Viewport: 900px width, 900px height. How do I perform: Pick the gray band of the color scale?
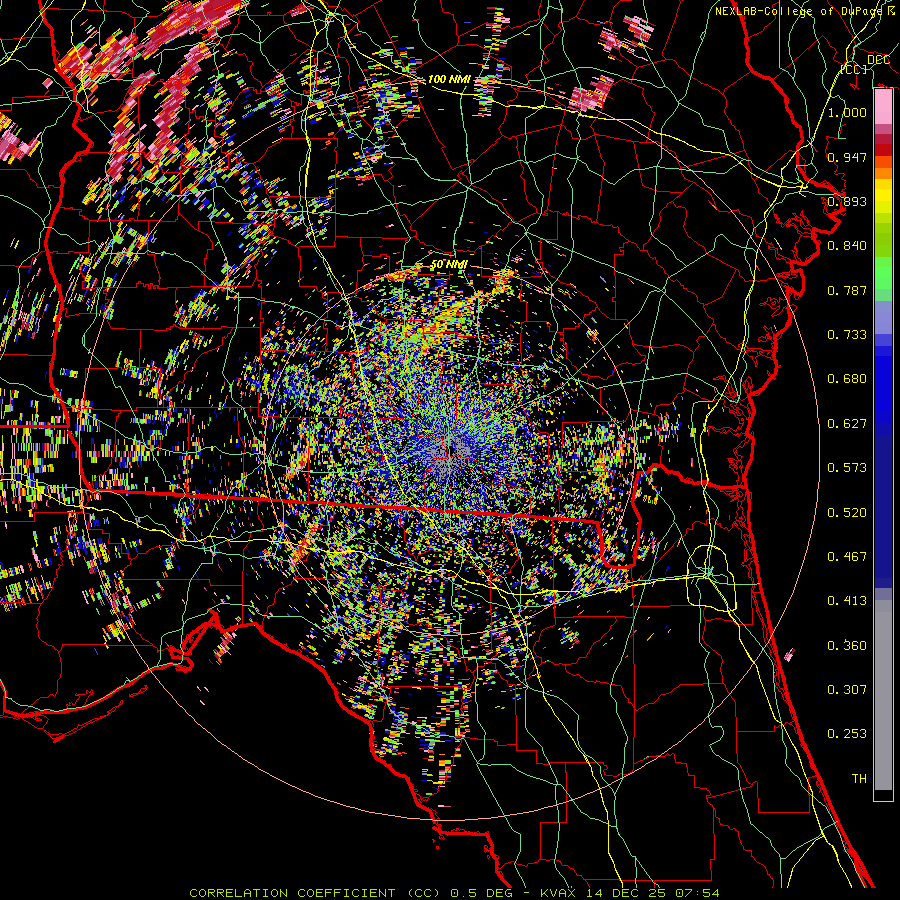(x=883, y=695)
